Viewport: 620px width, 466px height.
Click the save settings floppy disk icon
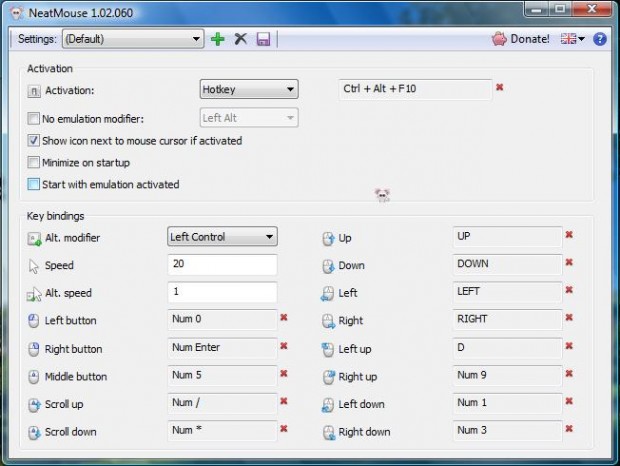pyautogui.click(x=263, y=39)
